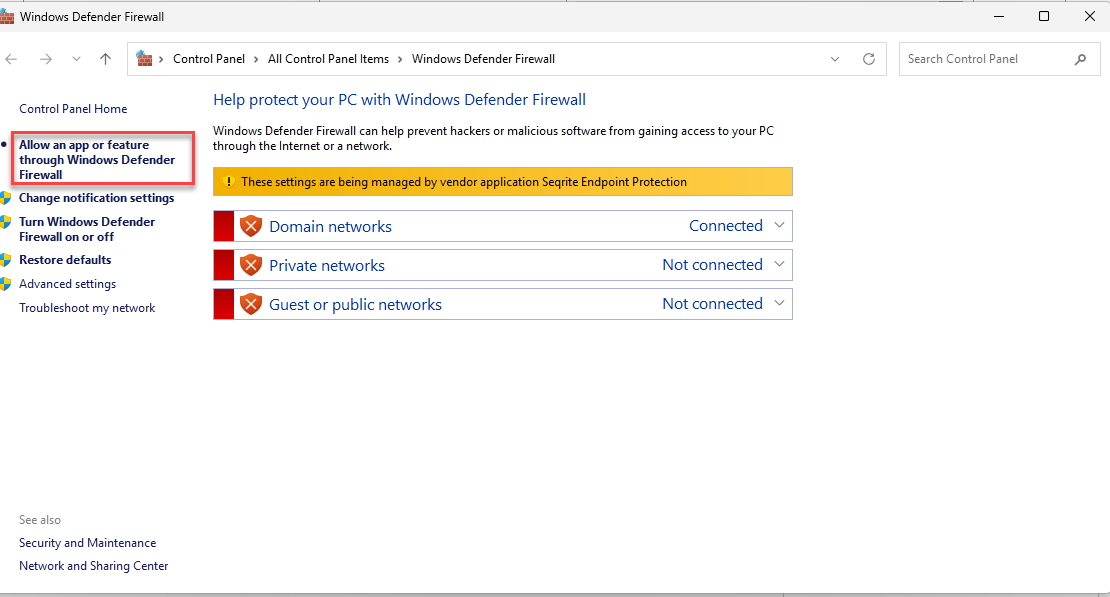Expand Guest or public networks chevron
Viewport: 1110px width, 597px height.
coord(779,303)
